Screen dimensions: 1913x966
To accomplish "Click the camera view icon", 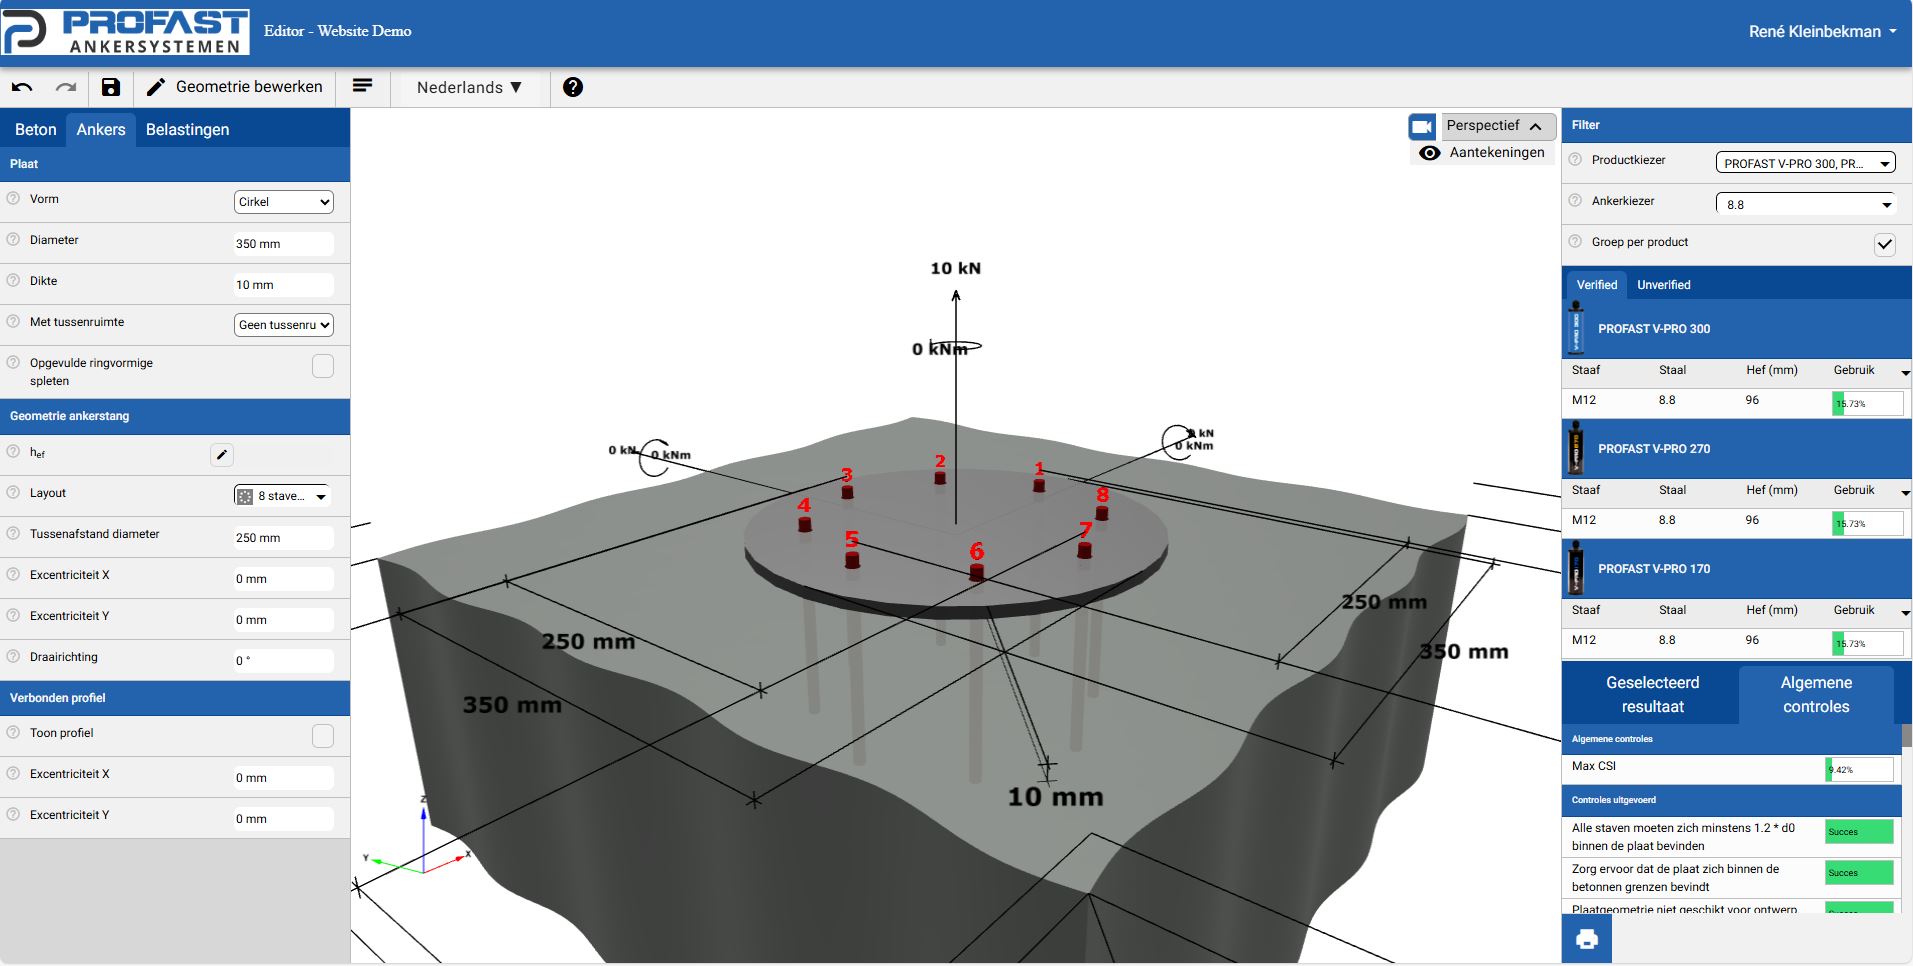I will click(1422, 126).
